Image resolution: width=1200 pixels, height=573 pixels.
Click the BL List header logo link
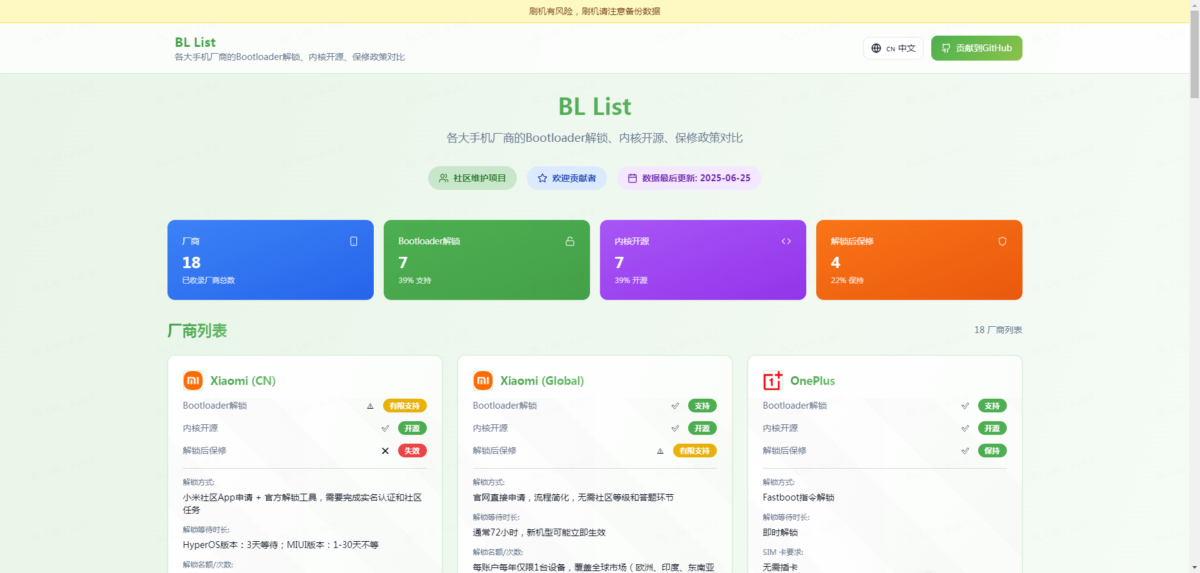pos(195,42)
